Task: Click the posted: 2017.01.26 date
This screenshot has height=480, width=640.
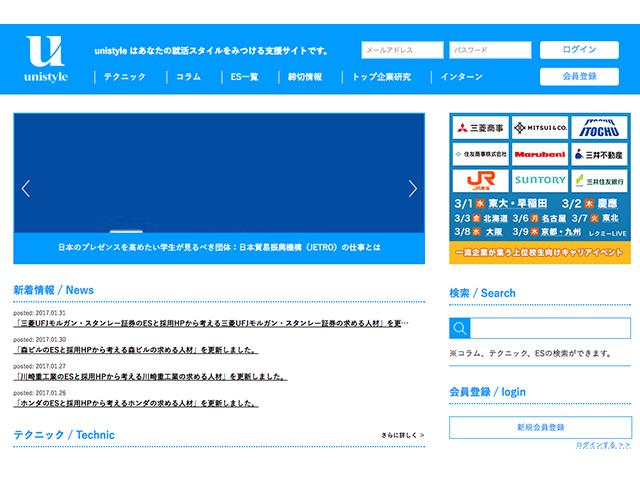Action: [x=39, y=393]
